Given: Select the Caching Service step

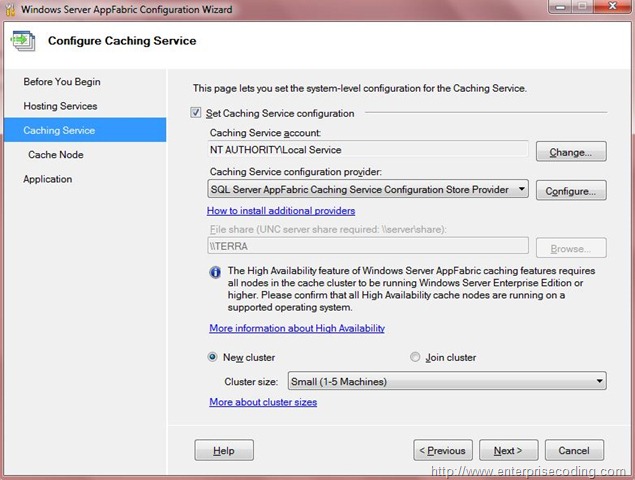Looking at the screenshot, I should tap(85, 130).
